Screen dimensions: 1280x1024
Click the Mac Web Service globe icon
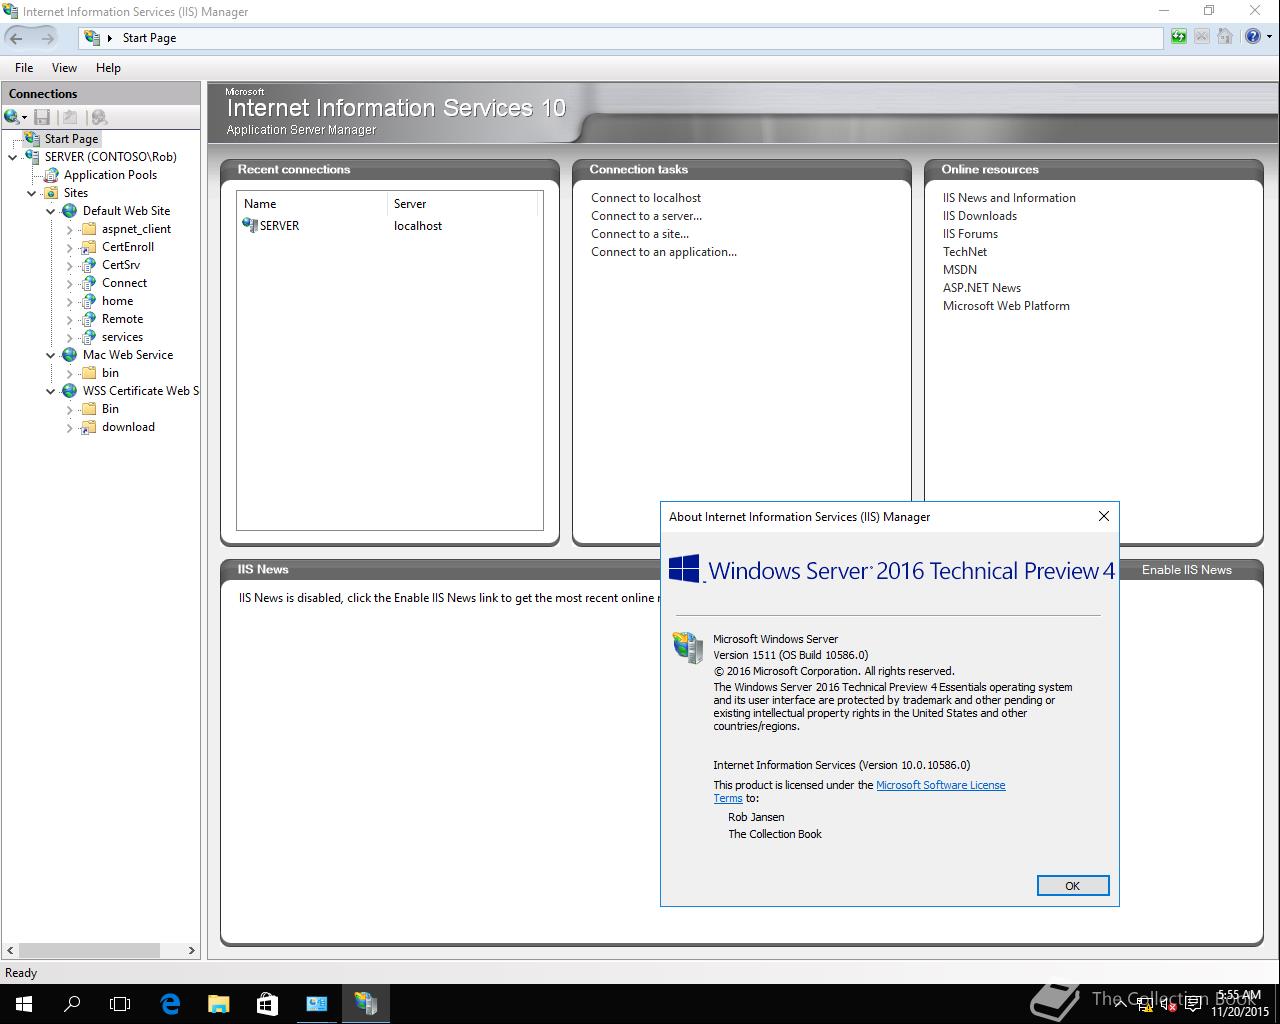click(69, 355)
